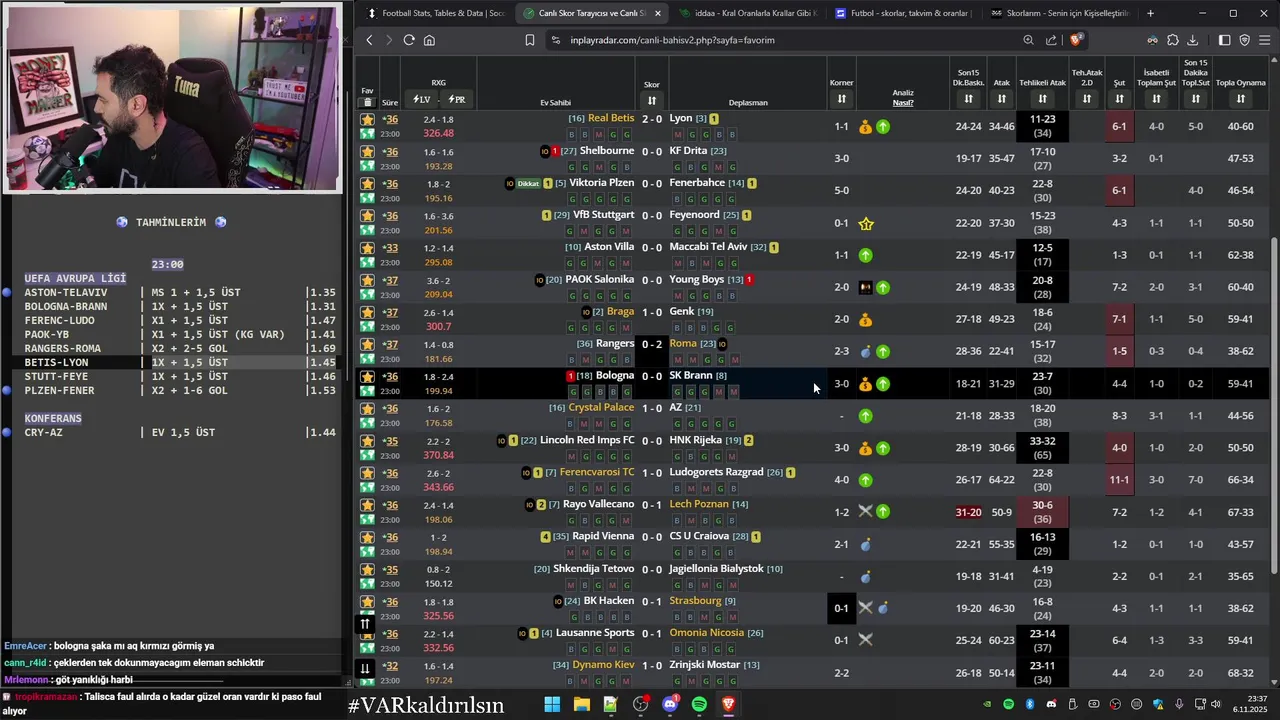Sort by PR lightning button under RXG
Viewport: 1280px width, 720px height.
pyautogui.click(x=456, y=100)
